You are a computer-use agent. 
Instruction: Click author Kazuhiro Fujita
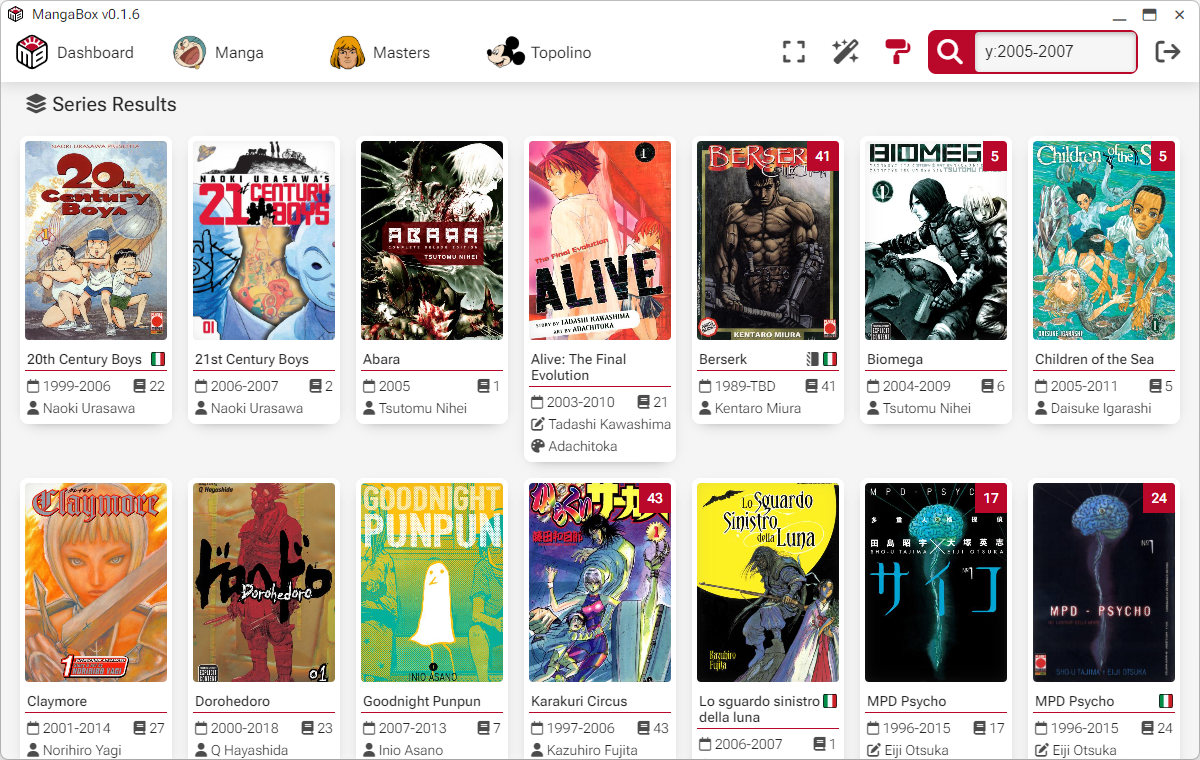[x=592, y=750]
